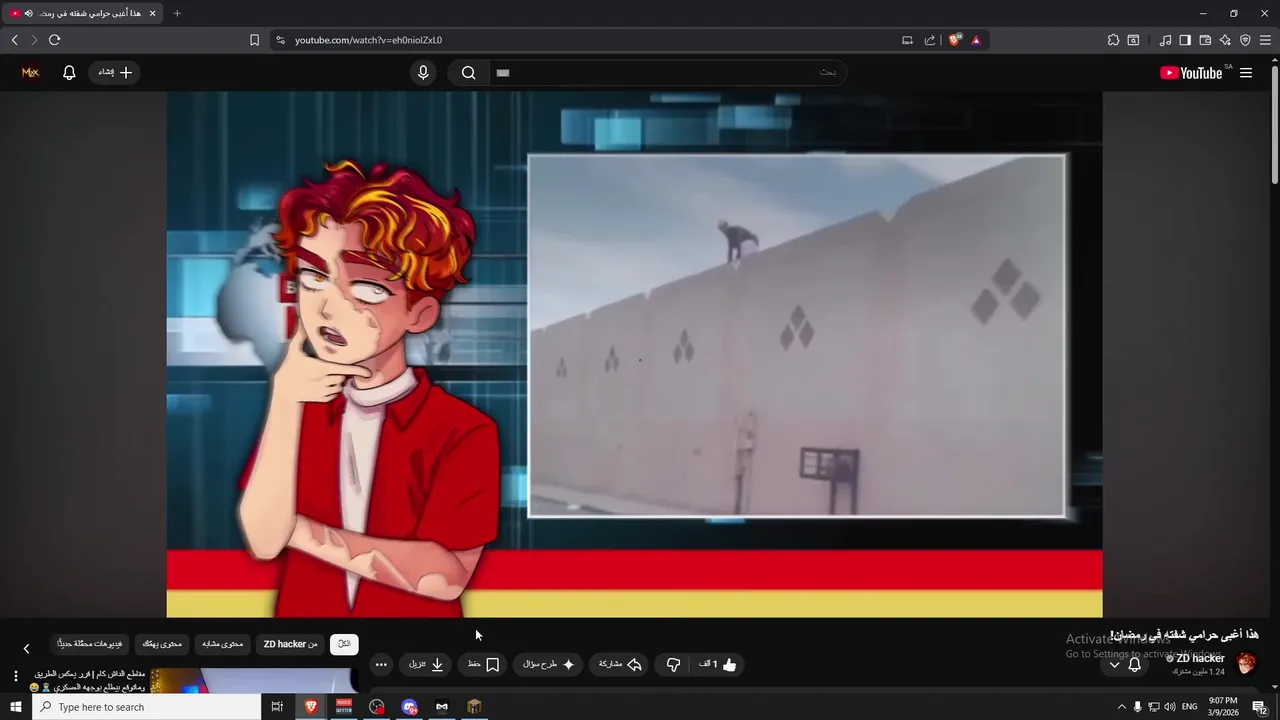1280x720 pixels.
Task: Open YouTube hamburger guide menu
Action: click(x=1246, y=73)
